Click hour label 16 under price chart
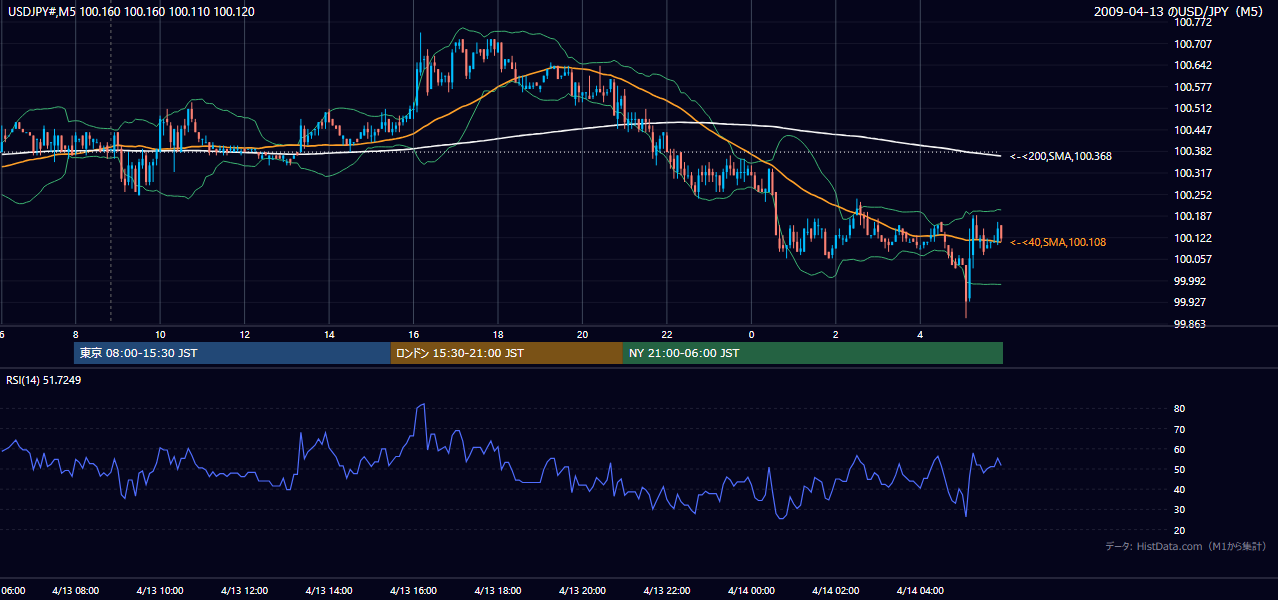The width and height of the screenshot is (1278, 600). [414, 334]
